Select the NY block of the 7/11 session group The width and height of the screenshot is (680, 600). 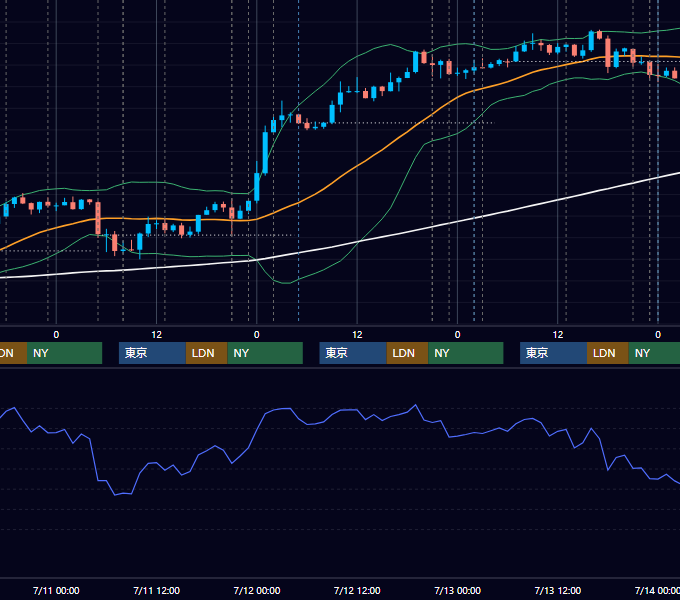click(265, 353)
